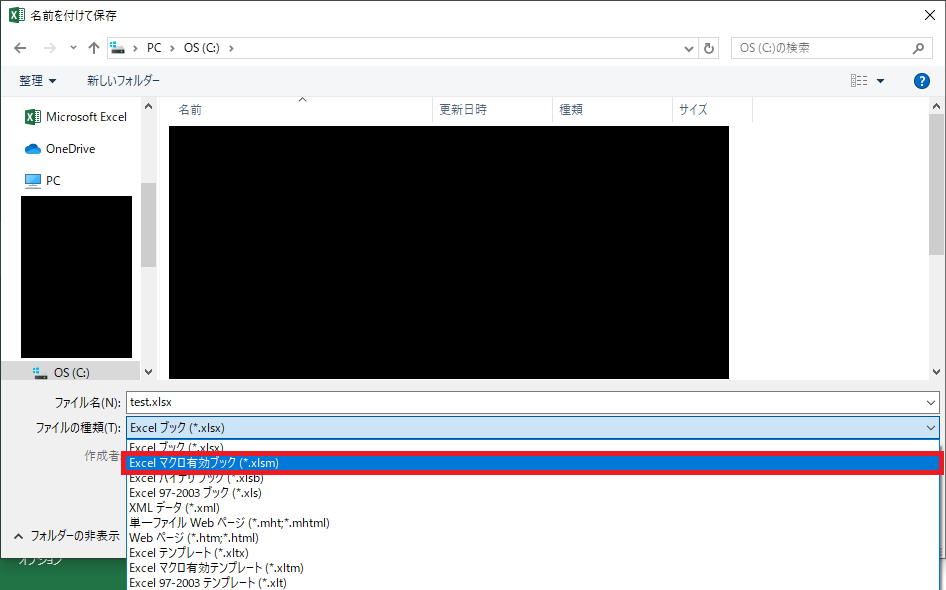Refresh the current folder view
The image size is (946, 590).
click(709, 48)
